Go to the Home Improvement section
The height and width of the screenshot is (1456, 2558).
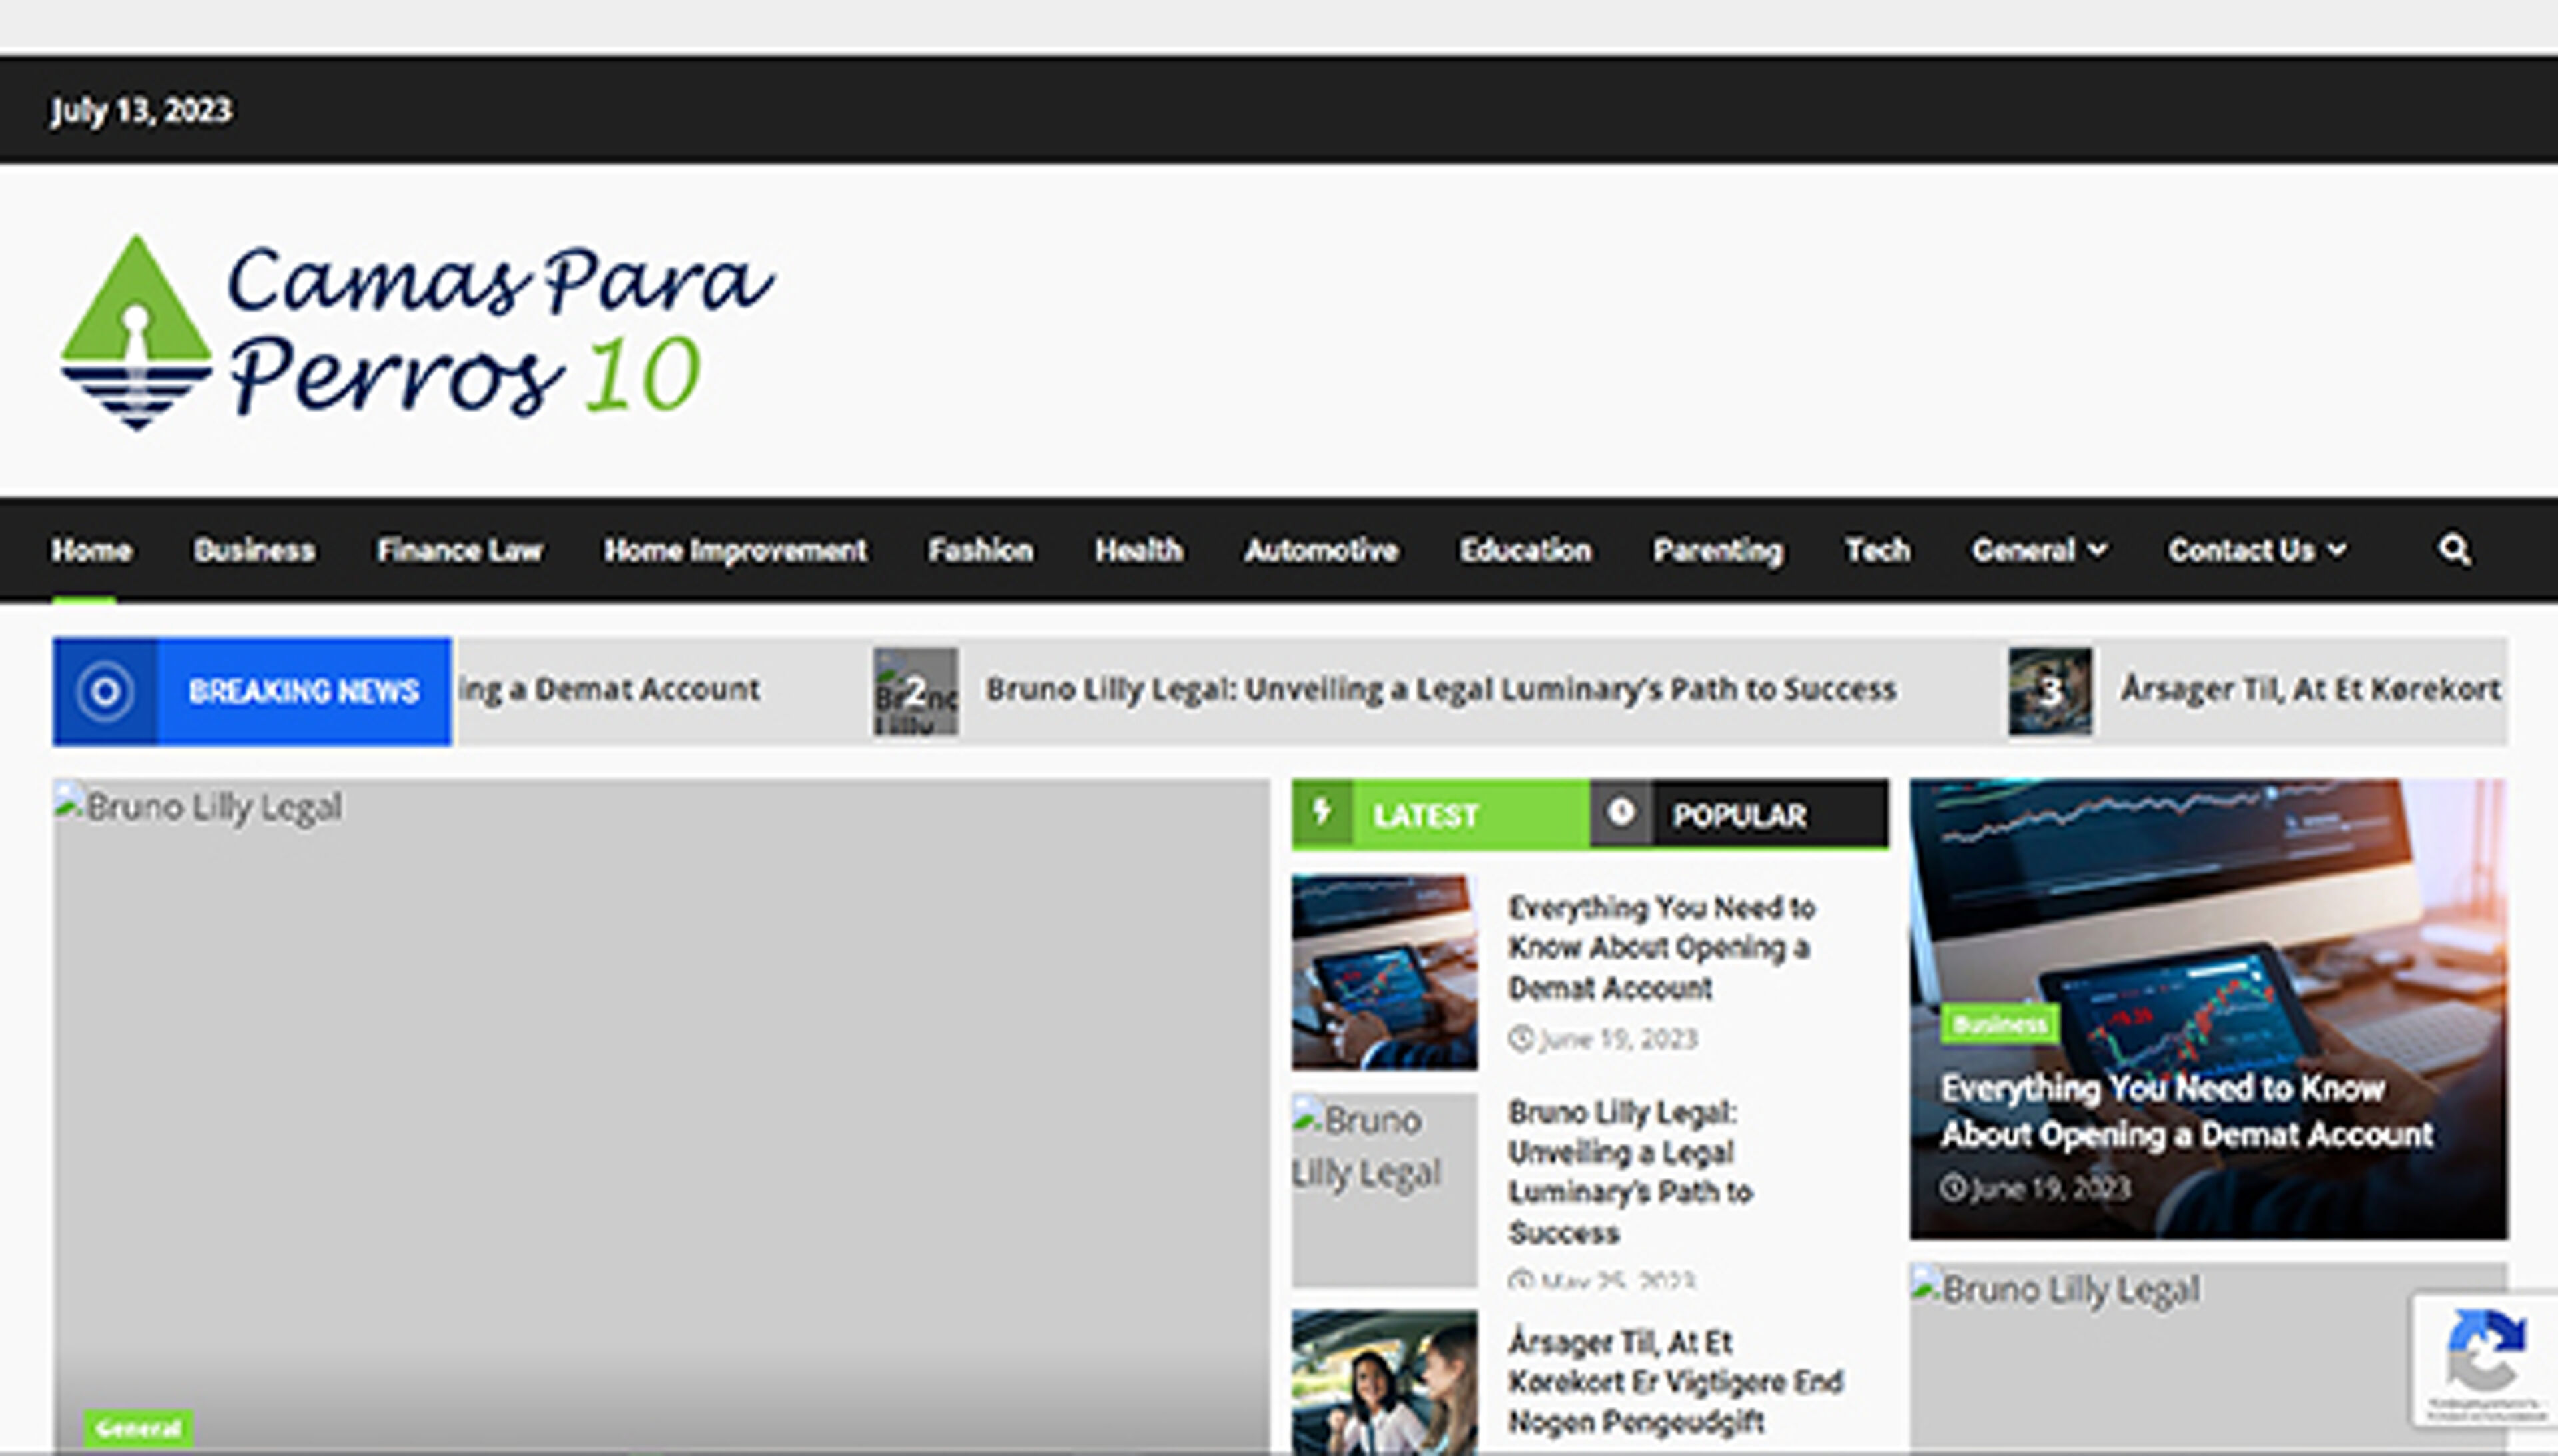click(x=734, y=550)
